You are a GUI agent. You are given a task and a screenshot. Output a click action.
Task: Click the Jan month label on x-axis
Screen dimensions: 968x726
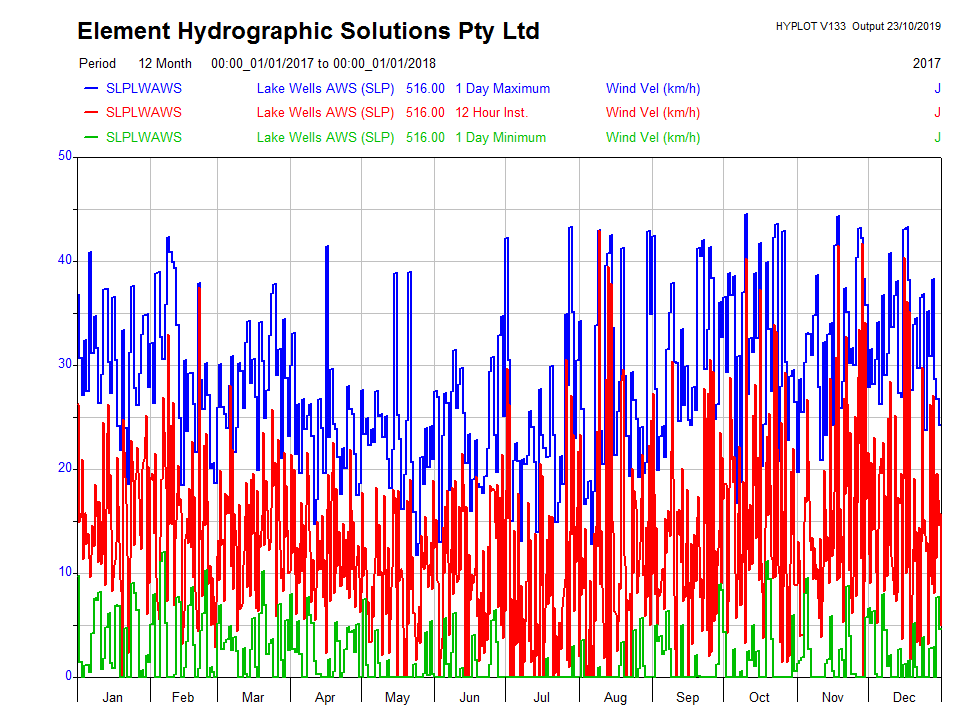coord(113,697)
